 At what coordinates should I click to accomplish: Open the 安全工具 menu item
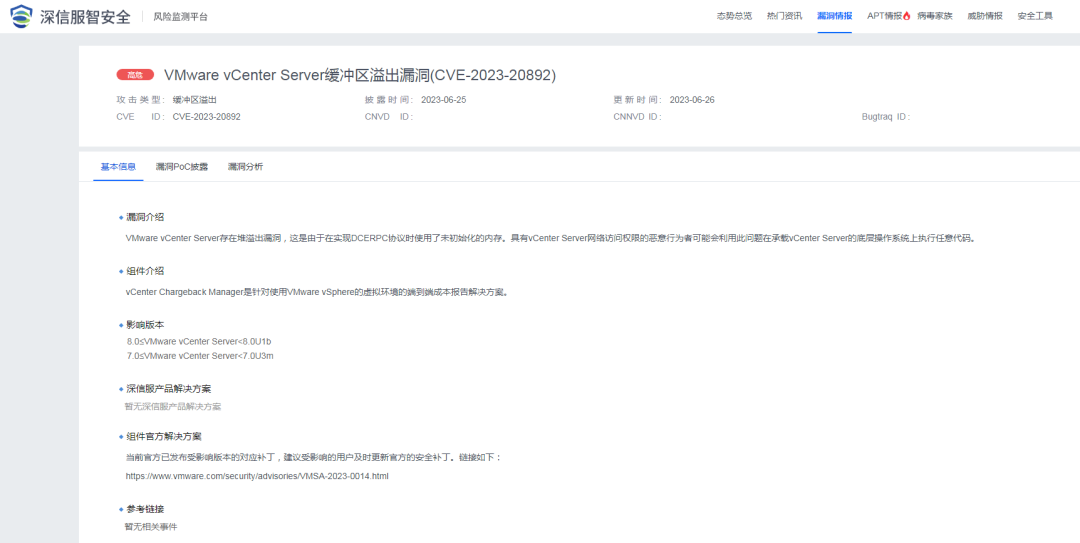[x=1035, y=17]
